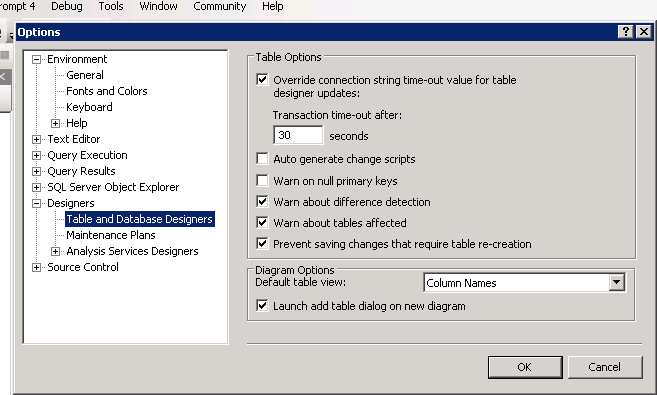
Task: Open the Default table view dropdown
Action: coord(616,283)
